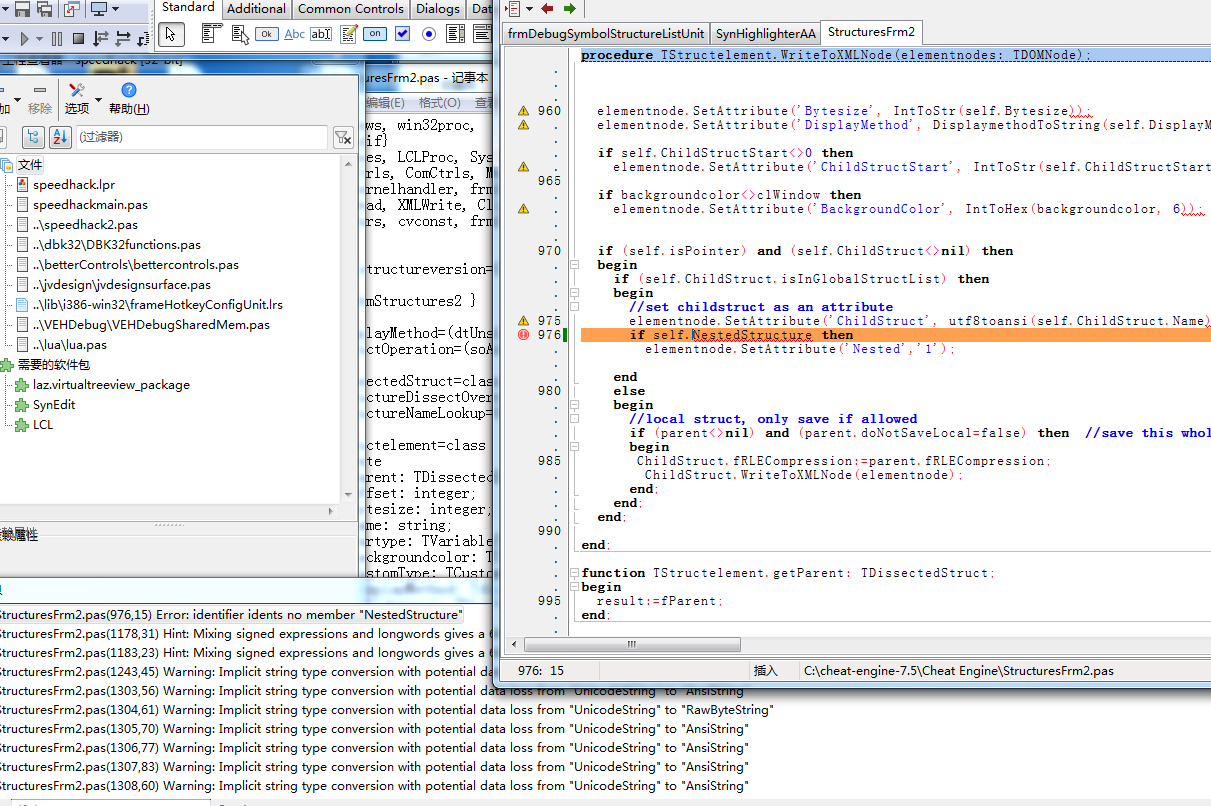The width and height of the screenshot is (1211, 806).
Task: Choose the TMemo component icon
Action: tap(349, 34)
